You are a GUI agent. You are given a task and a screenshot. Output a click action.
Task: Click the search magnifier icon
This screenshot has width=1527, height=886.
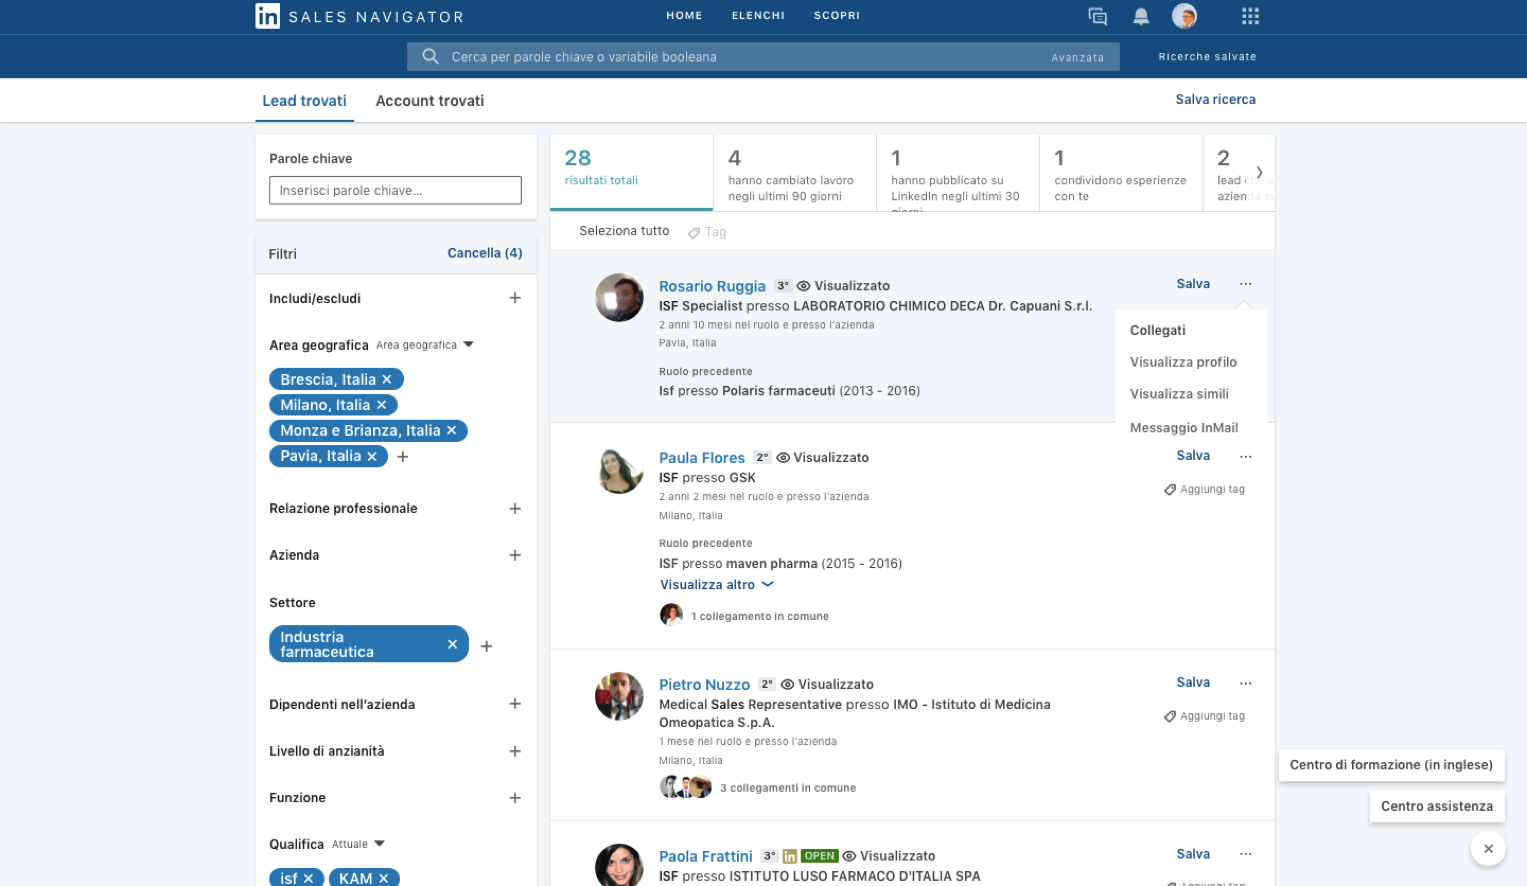click(430, 57)
